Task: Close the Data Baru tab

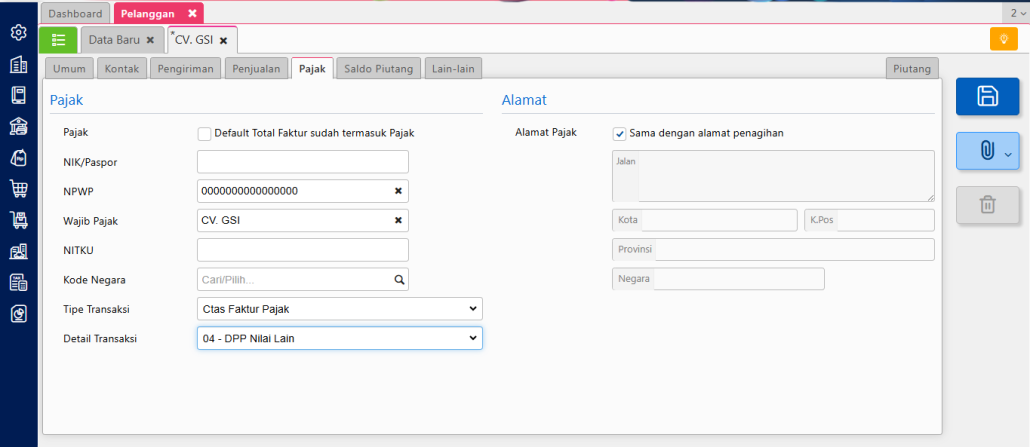Action: point(150,40)
